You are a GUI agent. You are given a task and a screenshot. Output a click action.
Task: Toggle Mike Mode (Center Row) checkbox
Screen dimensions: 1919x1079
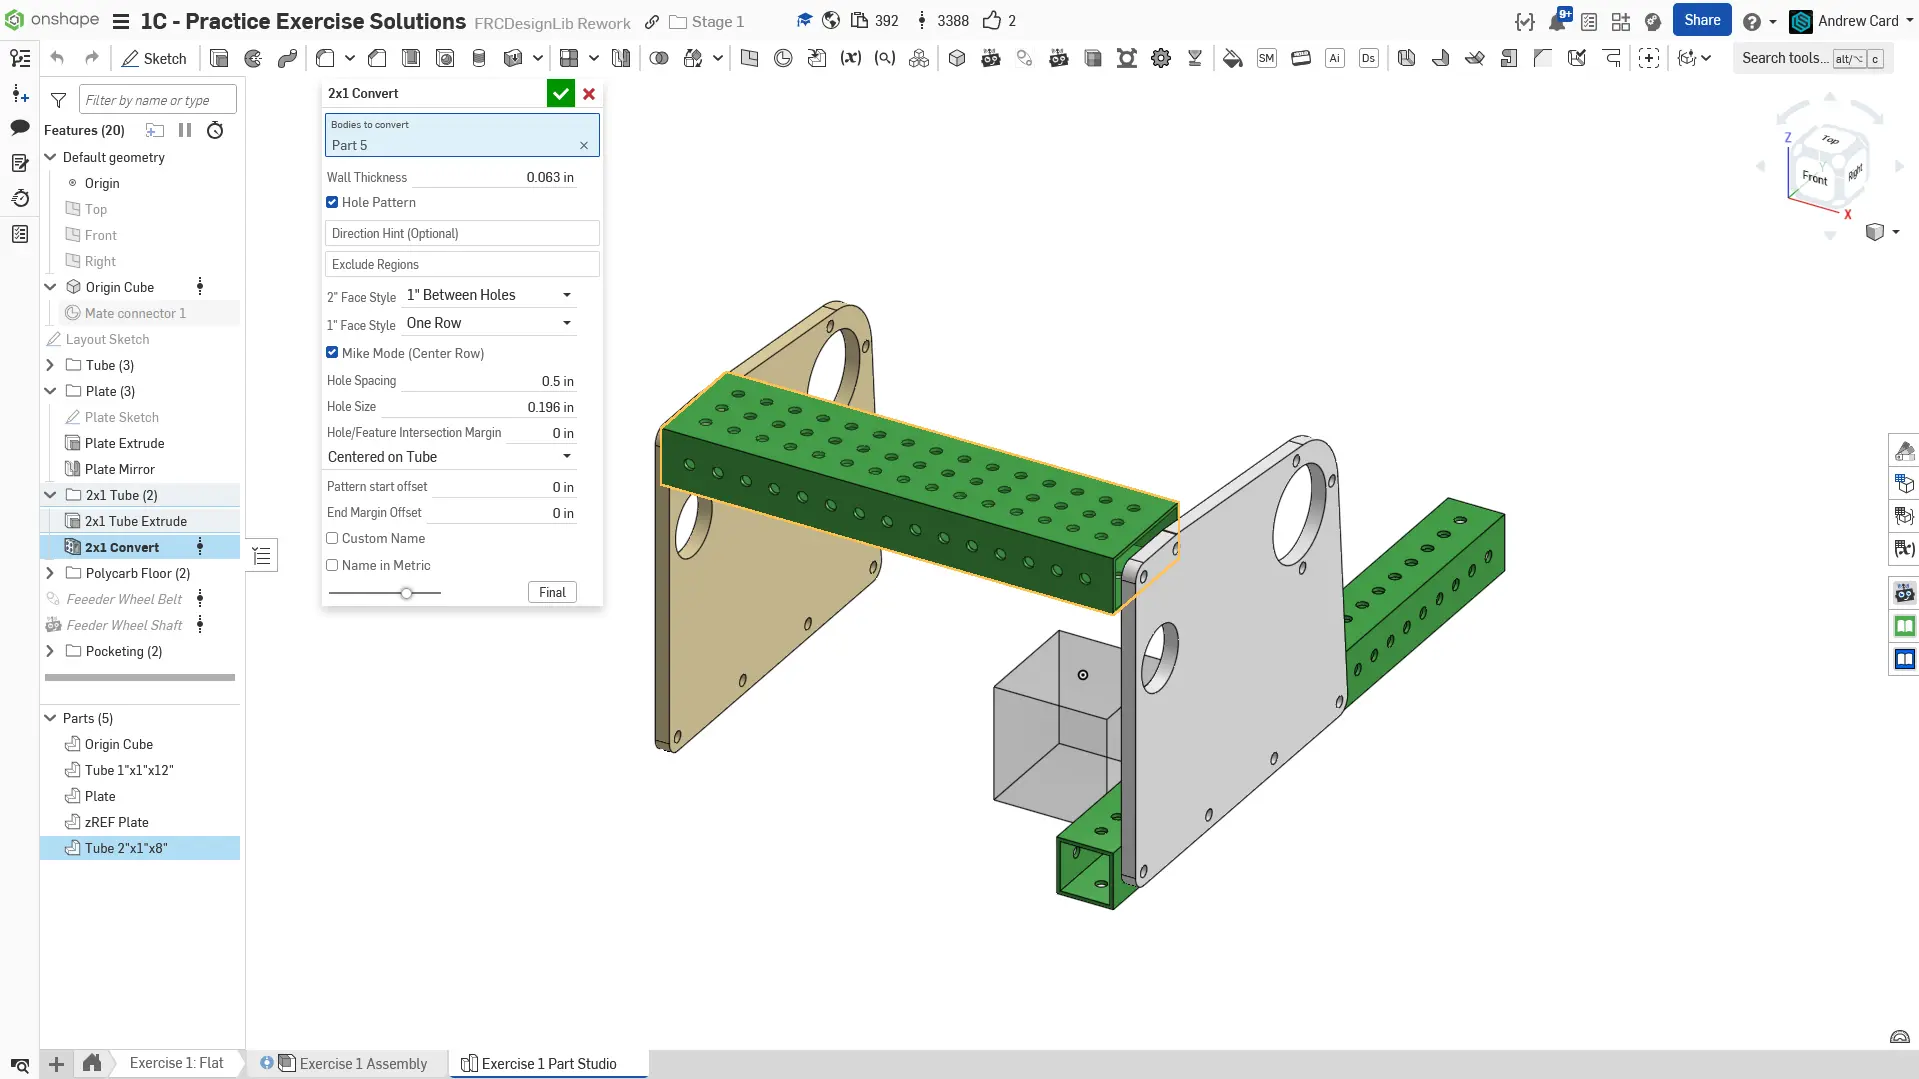point(332,353)
